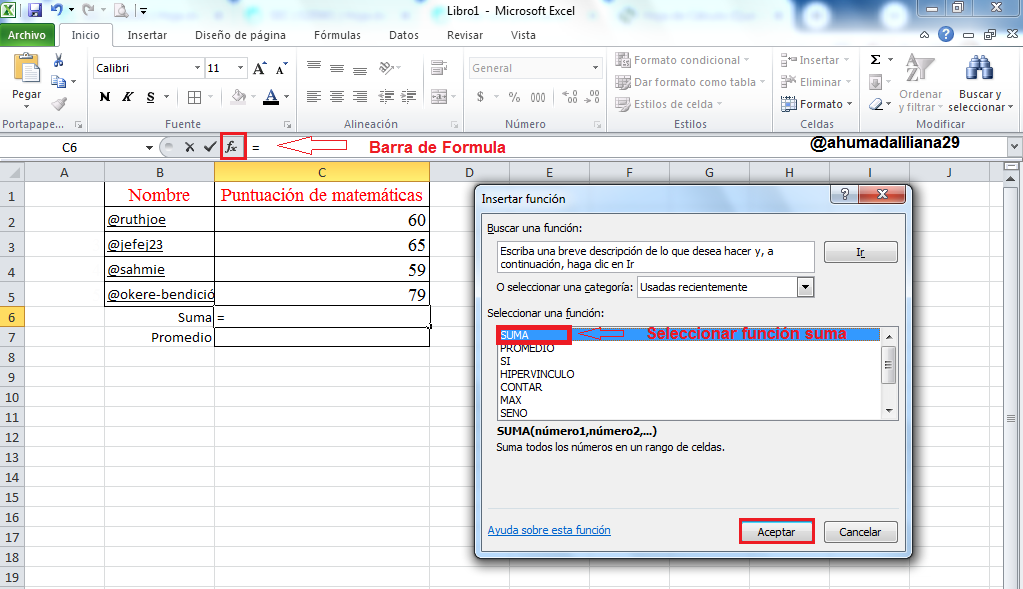Click the thousands separator 000 icon
Image resolution: width=1023 pixels, height=589 pixels.
tap(538, 97)
